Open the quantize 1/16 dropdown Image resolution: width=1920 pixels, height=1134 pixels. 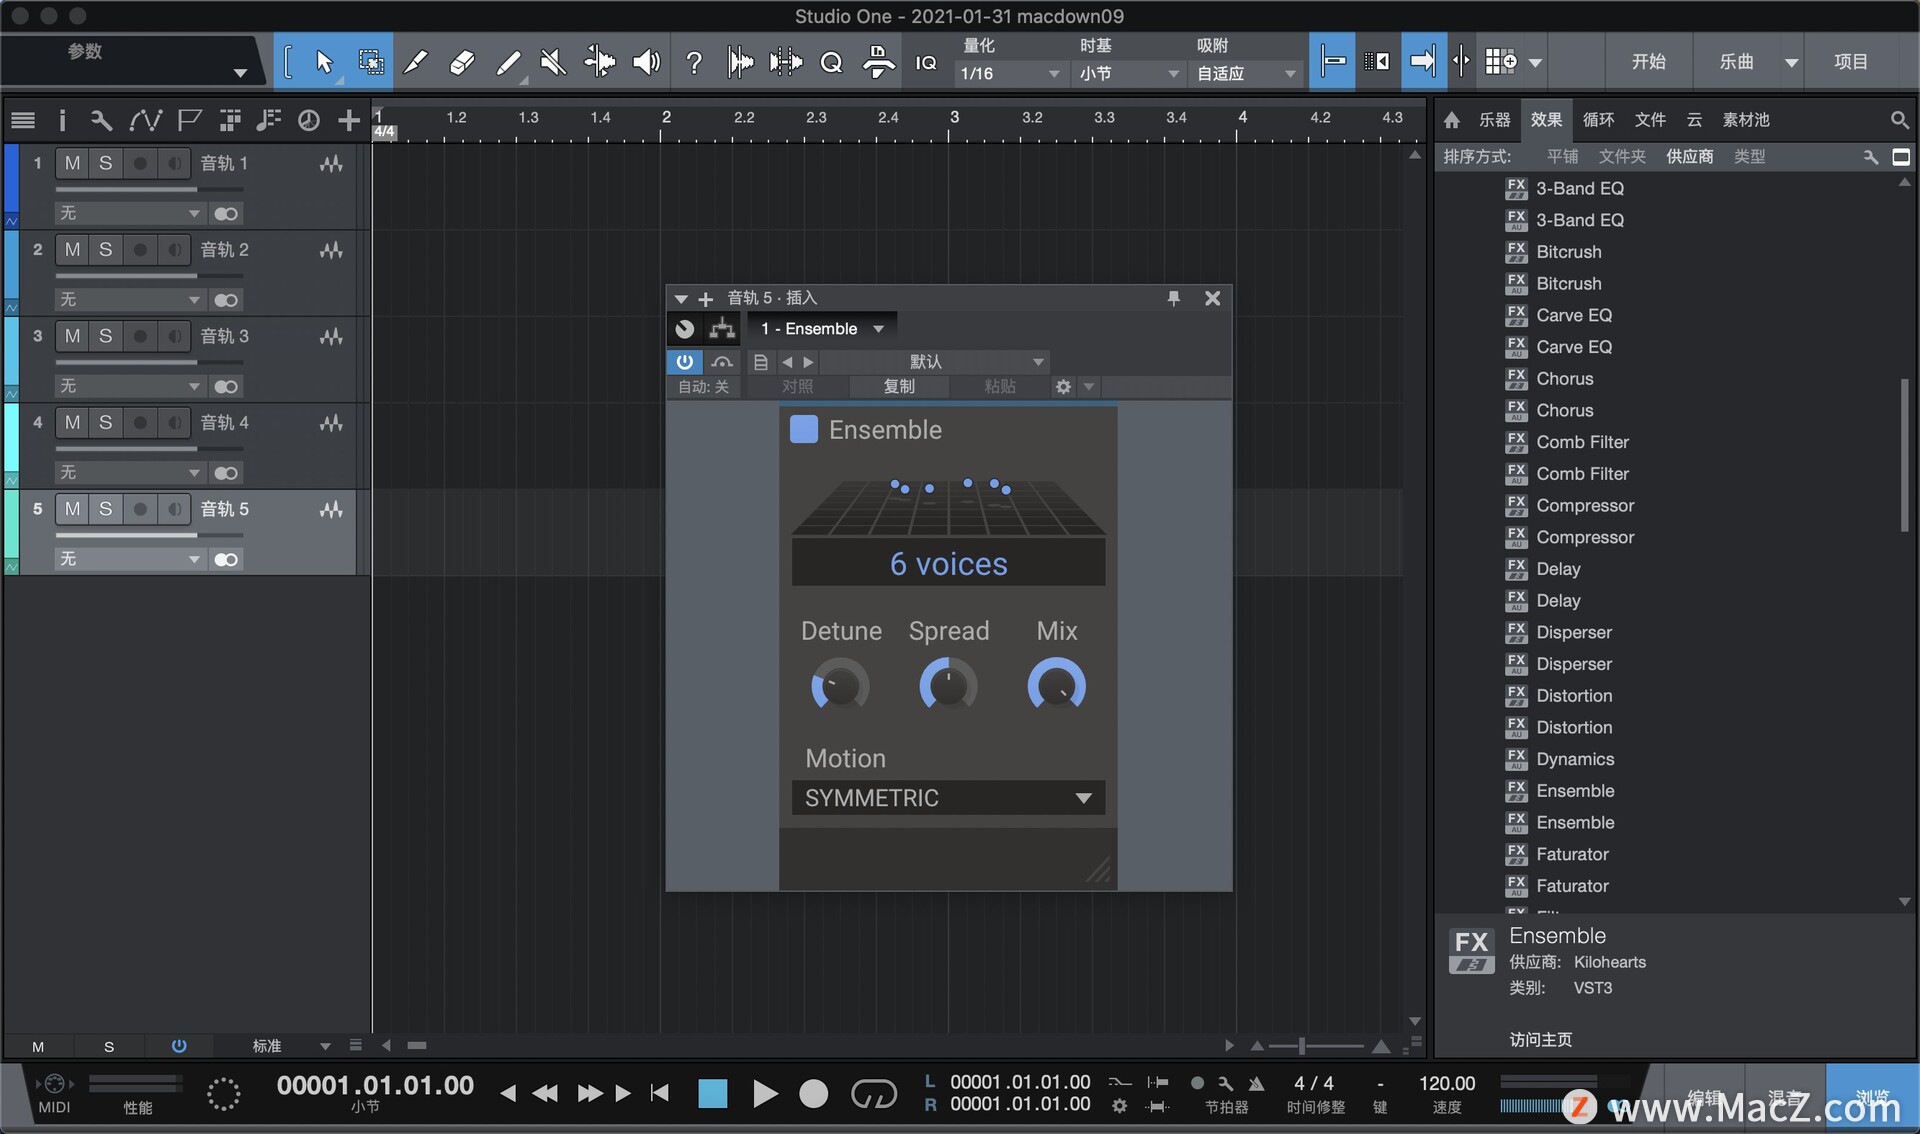1010,73
